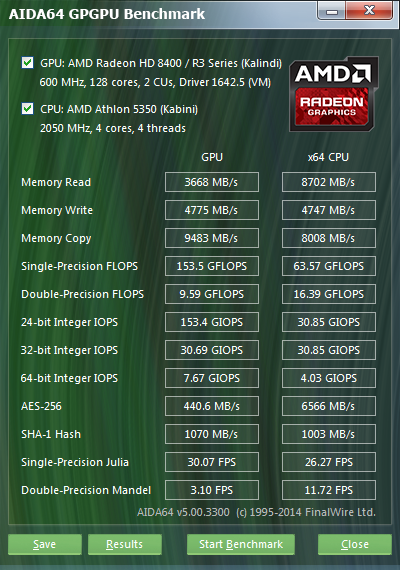Select the GPU Memory Read result field
Viewport: 400px width, 570px height.
[212, 182]
